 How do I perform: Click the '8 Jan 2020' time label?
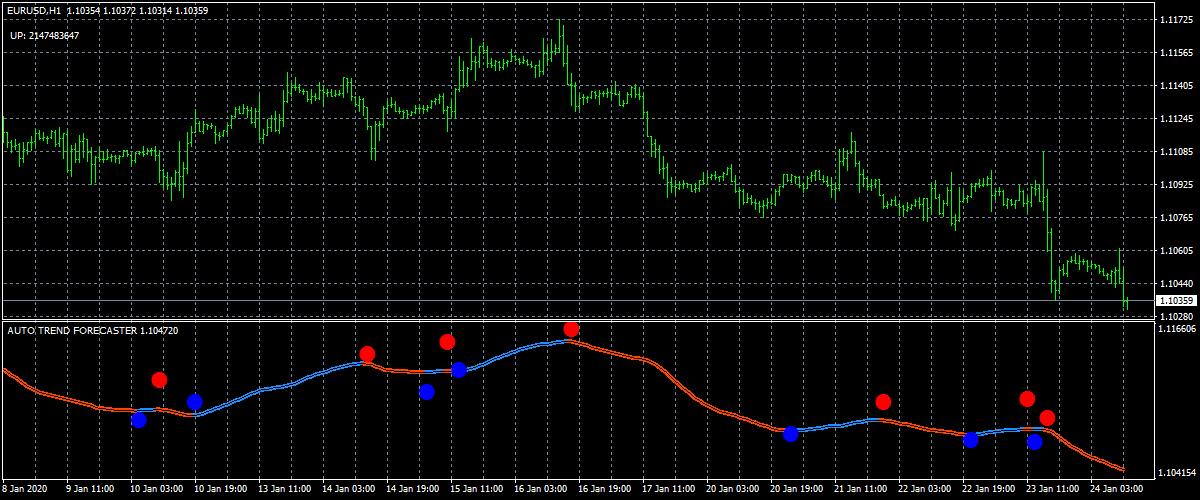click(x=25, y=490)
